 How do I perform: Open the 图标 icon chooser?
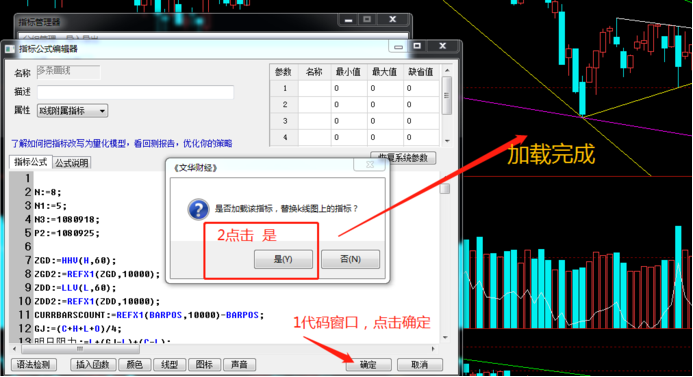pyautogui.click(x=204, y=365)
